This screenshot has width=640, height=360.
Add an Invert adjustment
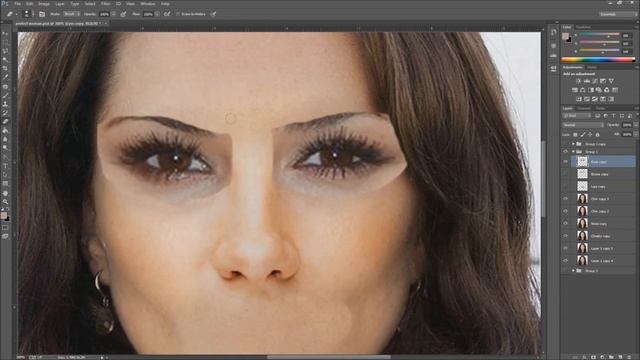578,99
